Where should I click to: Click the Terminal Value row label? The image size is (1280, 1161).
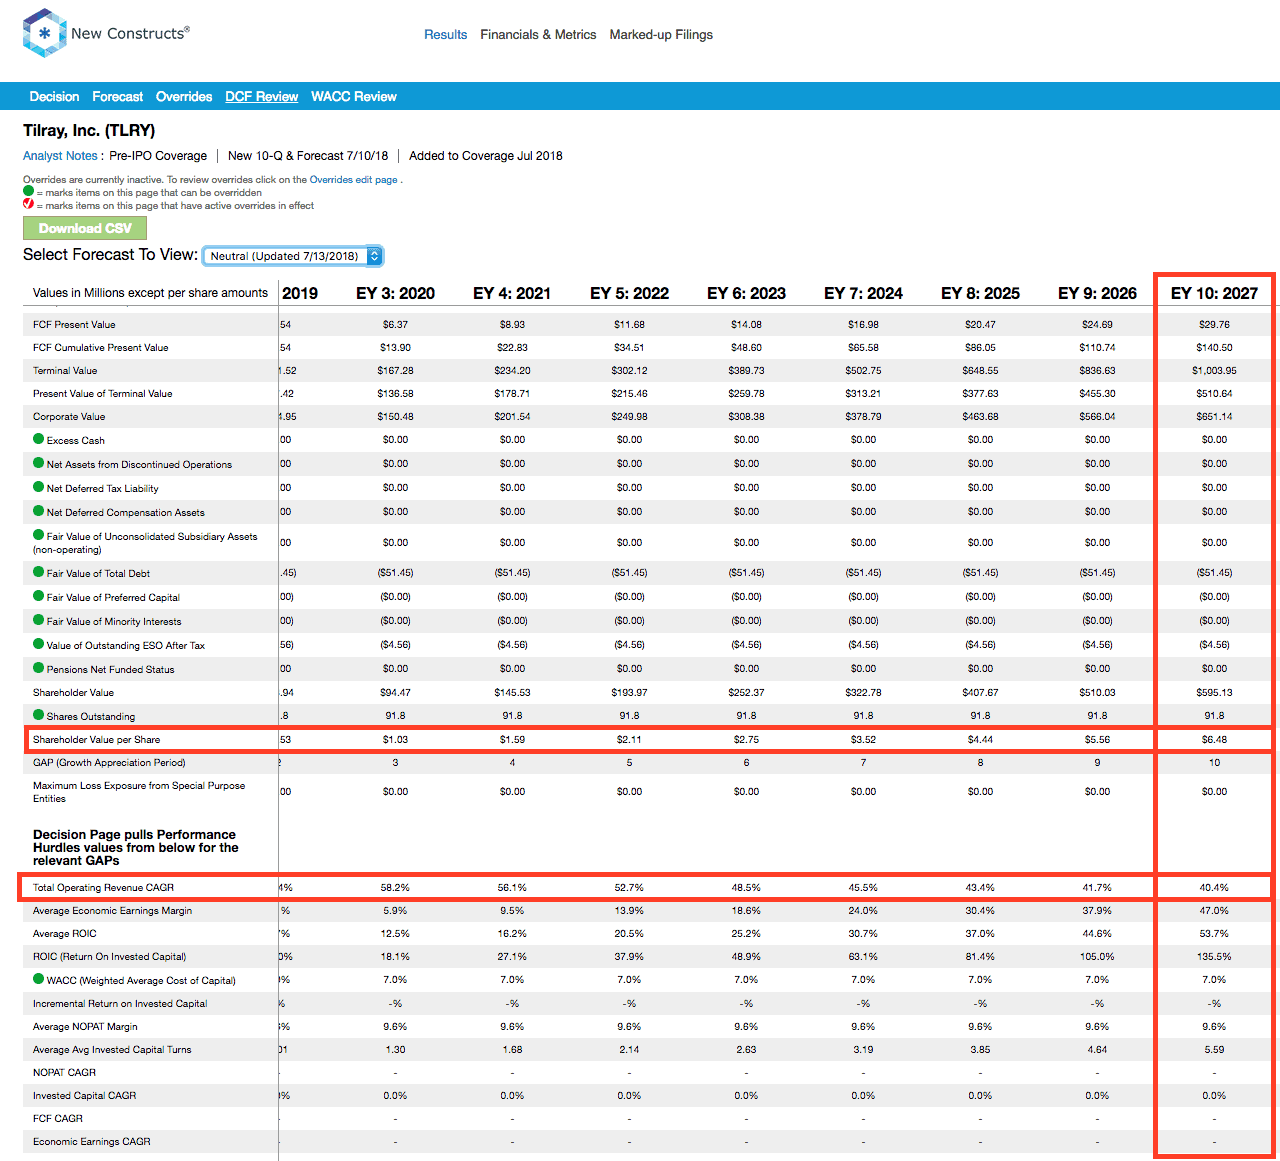click(x=65, y=370)
